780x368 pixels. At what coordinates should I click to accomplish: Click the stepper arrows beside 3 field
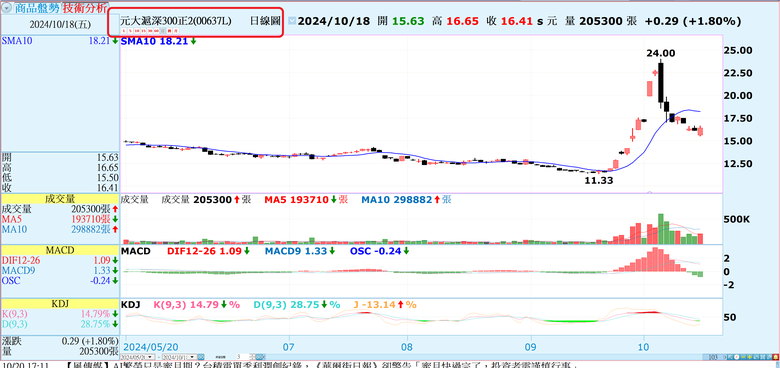point(252,357)
